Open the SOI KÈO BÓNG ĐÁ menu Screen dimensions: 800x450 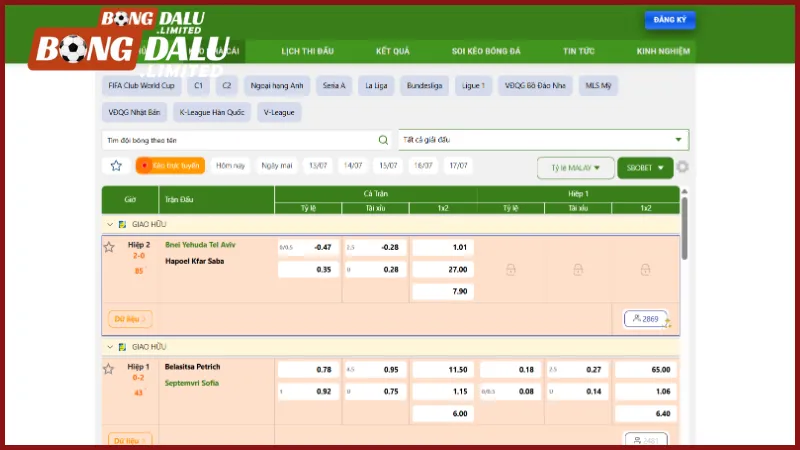486,51
